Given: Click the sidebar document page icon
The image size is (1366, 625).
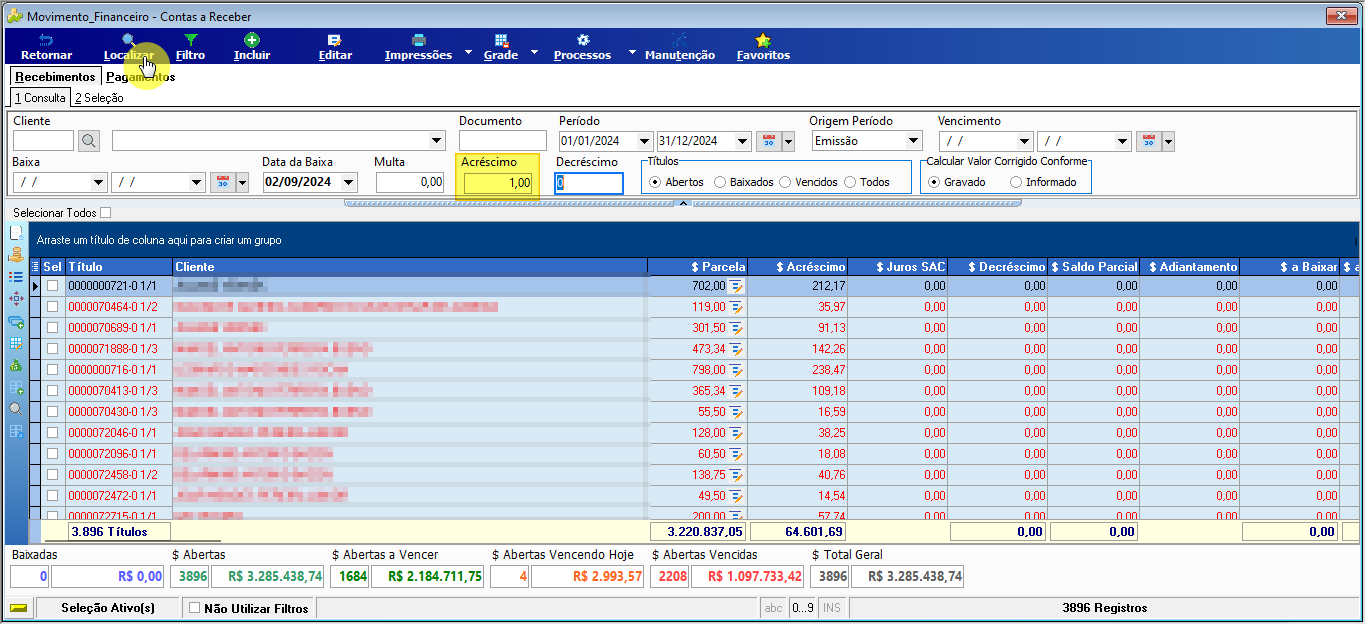Looking at the screenshot, I should [x=16, y=232].
